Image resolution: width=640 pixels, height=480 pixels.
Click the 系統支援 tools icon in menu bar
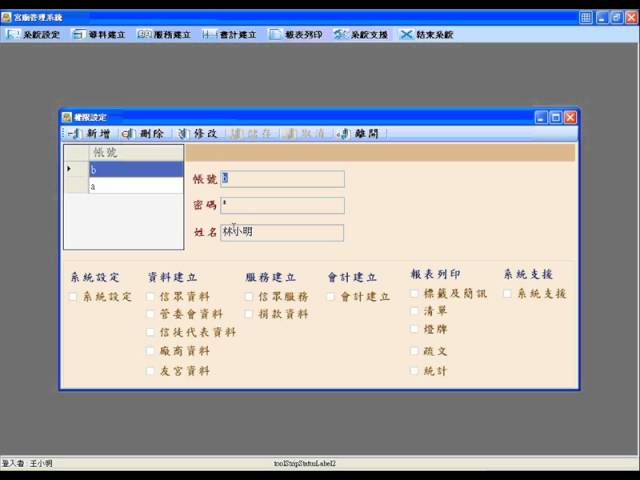[340, 35]
